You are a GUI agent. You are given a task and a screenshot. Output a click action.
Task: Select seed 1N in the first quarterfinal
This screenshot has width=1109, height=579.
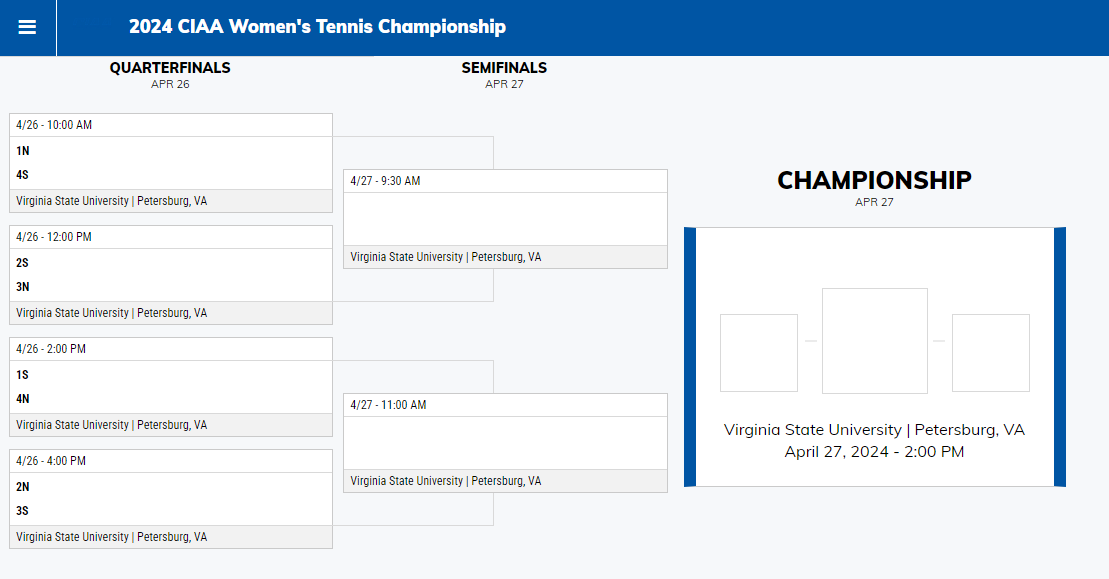20,151
